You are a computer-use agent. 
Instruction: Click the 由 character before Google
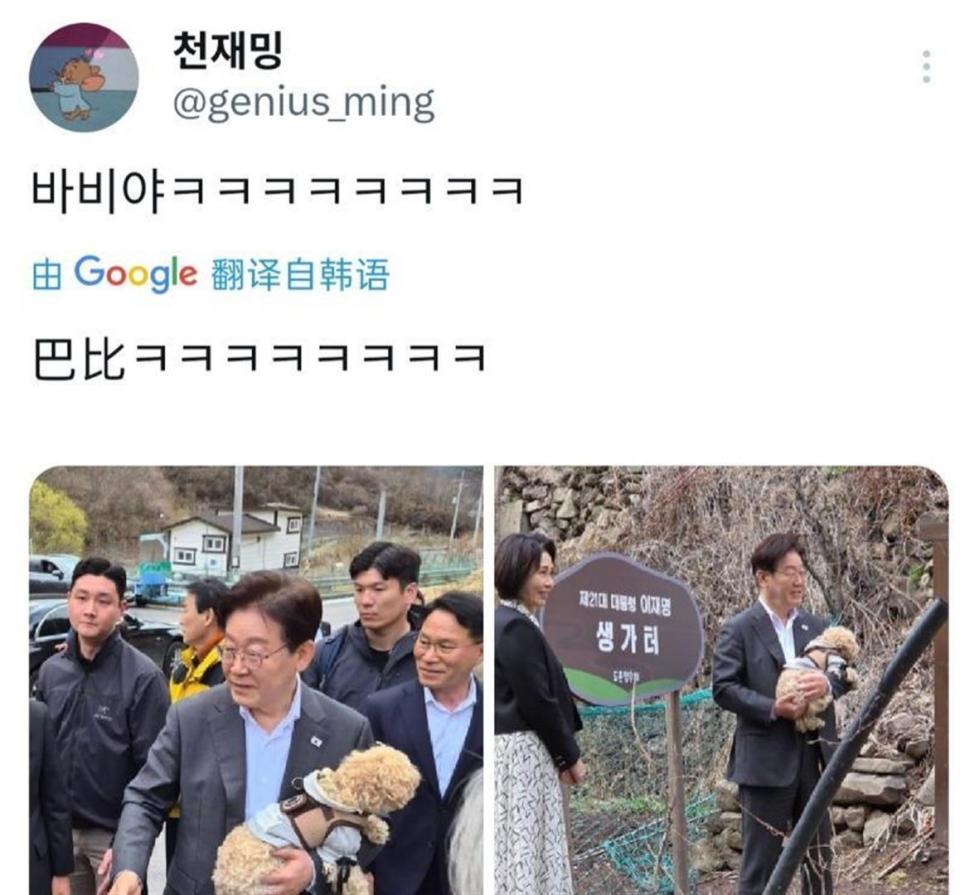(x=47, y=275)
